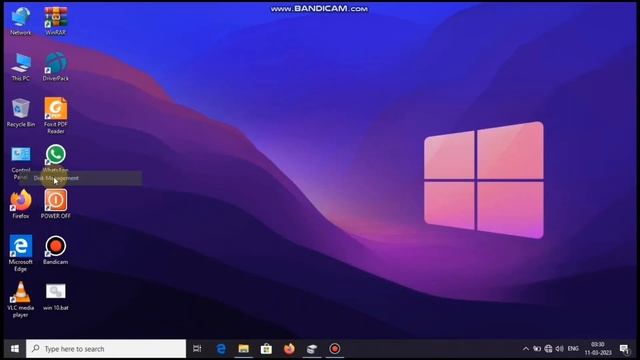Open Task View on the taskbar
Viewport: 640px width, 360px height.
pos(197,349)
